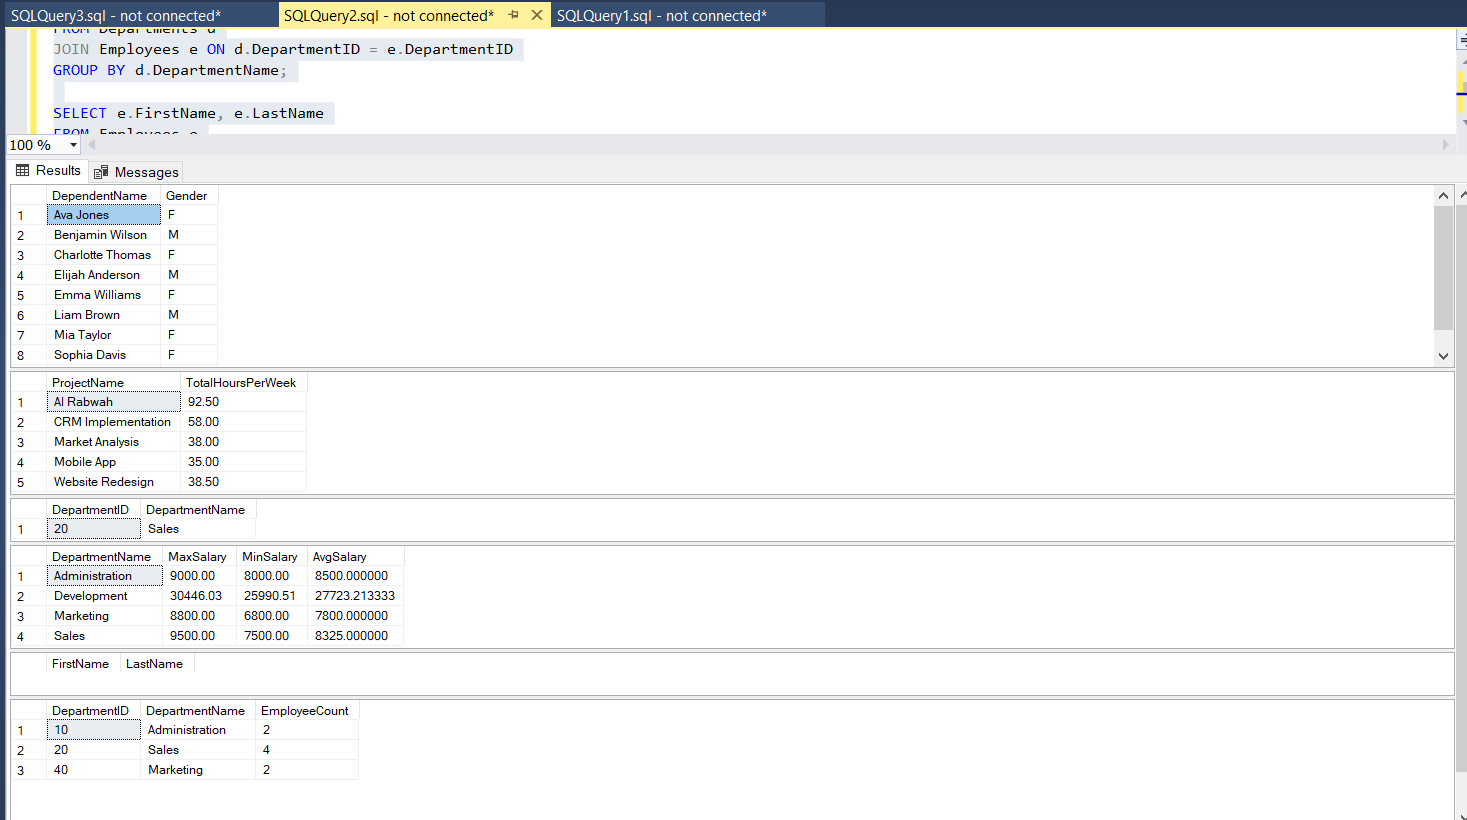Click scroll-down arrow of first result grid
This screenshot has width=1467, height=820.
1443,356
